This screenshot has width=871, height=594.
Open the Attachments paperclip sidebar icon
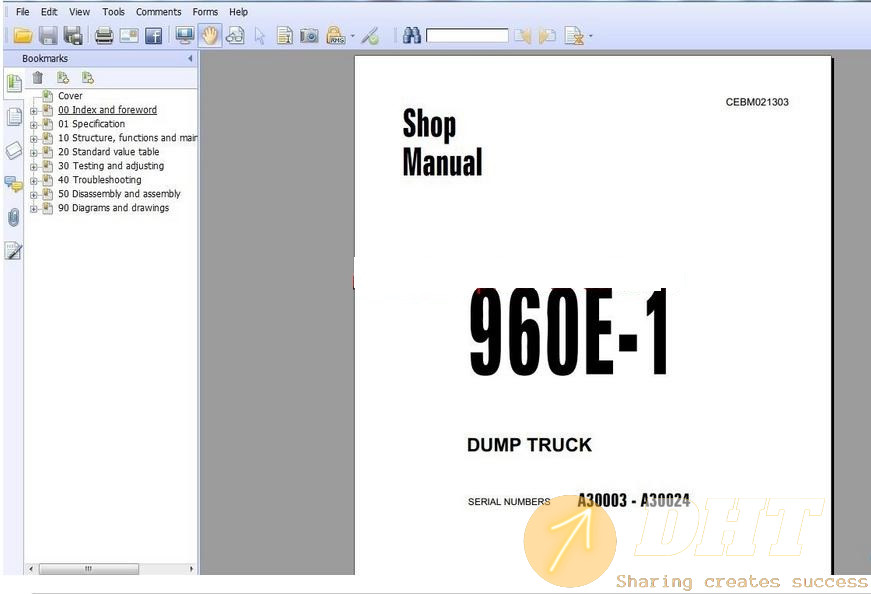tap(14, 217)
